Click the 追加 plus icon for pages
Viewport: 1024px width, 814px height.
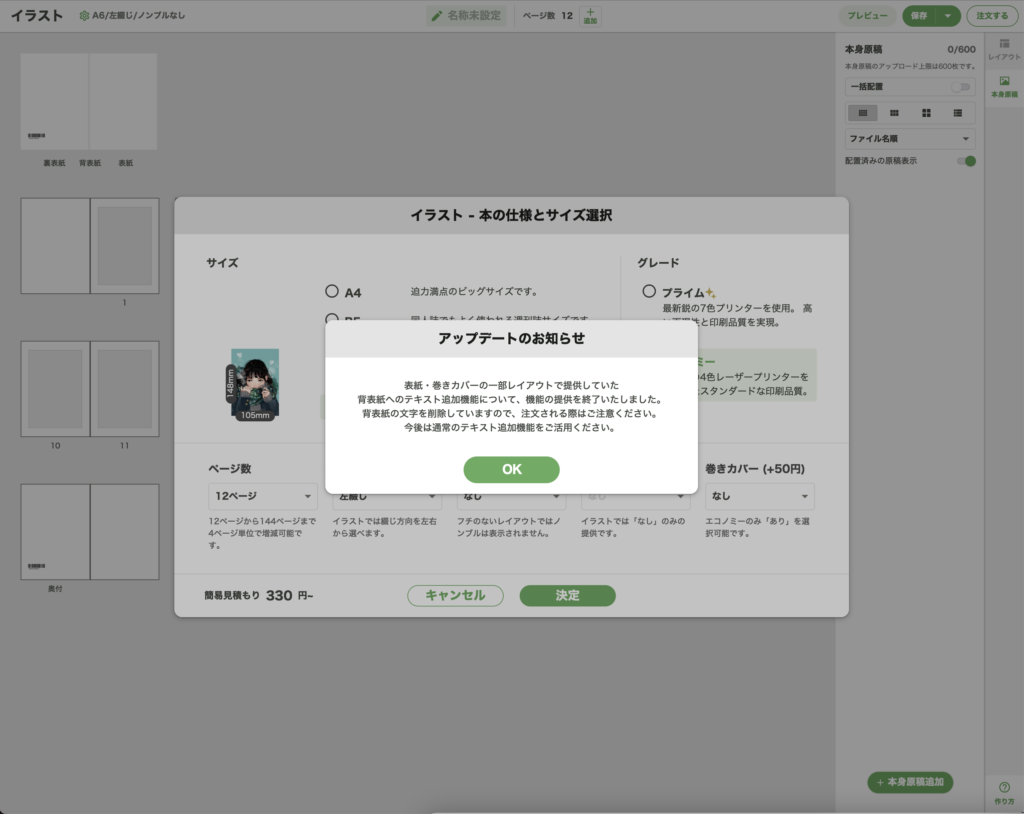pyautogui.click(x=590, y=16)
